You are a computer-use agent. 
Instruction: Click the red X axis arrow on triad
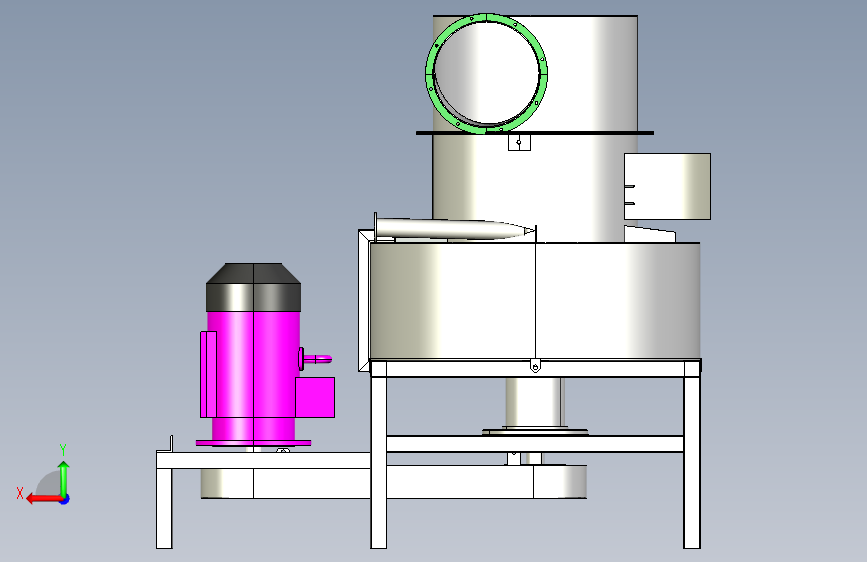pyautogui.click(x=44, y=499)
